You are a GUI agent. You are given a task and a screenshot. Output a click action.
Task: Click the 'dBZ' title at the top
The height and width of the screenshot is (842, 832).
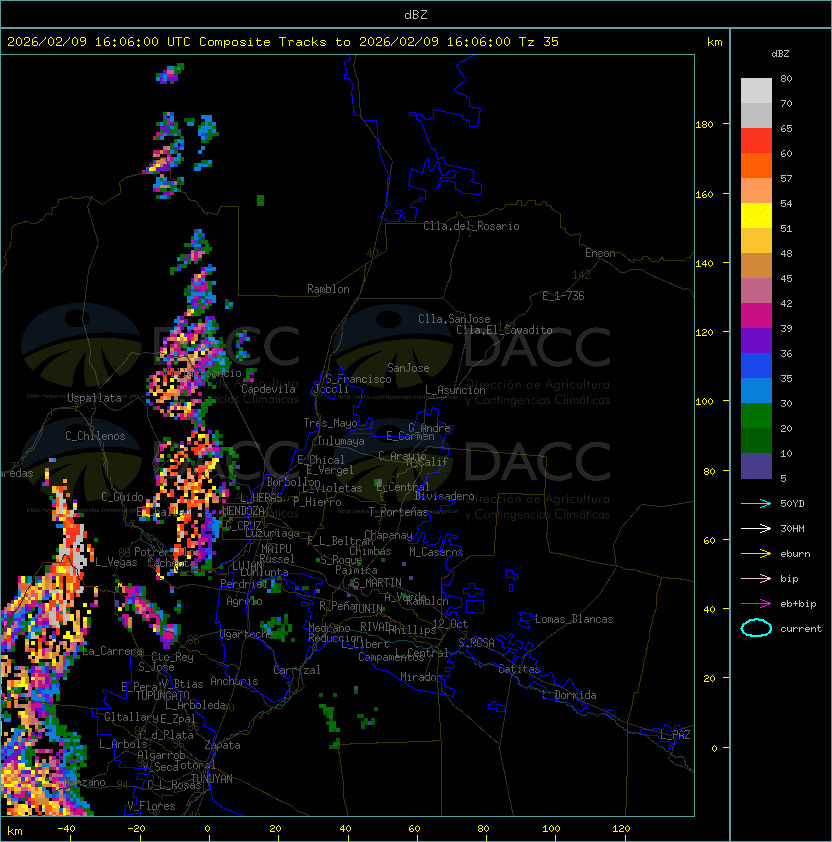[416, 14]
